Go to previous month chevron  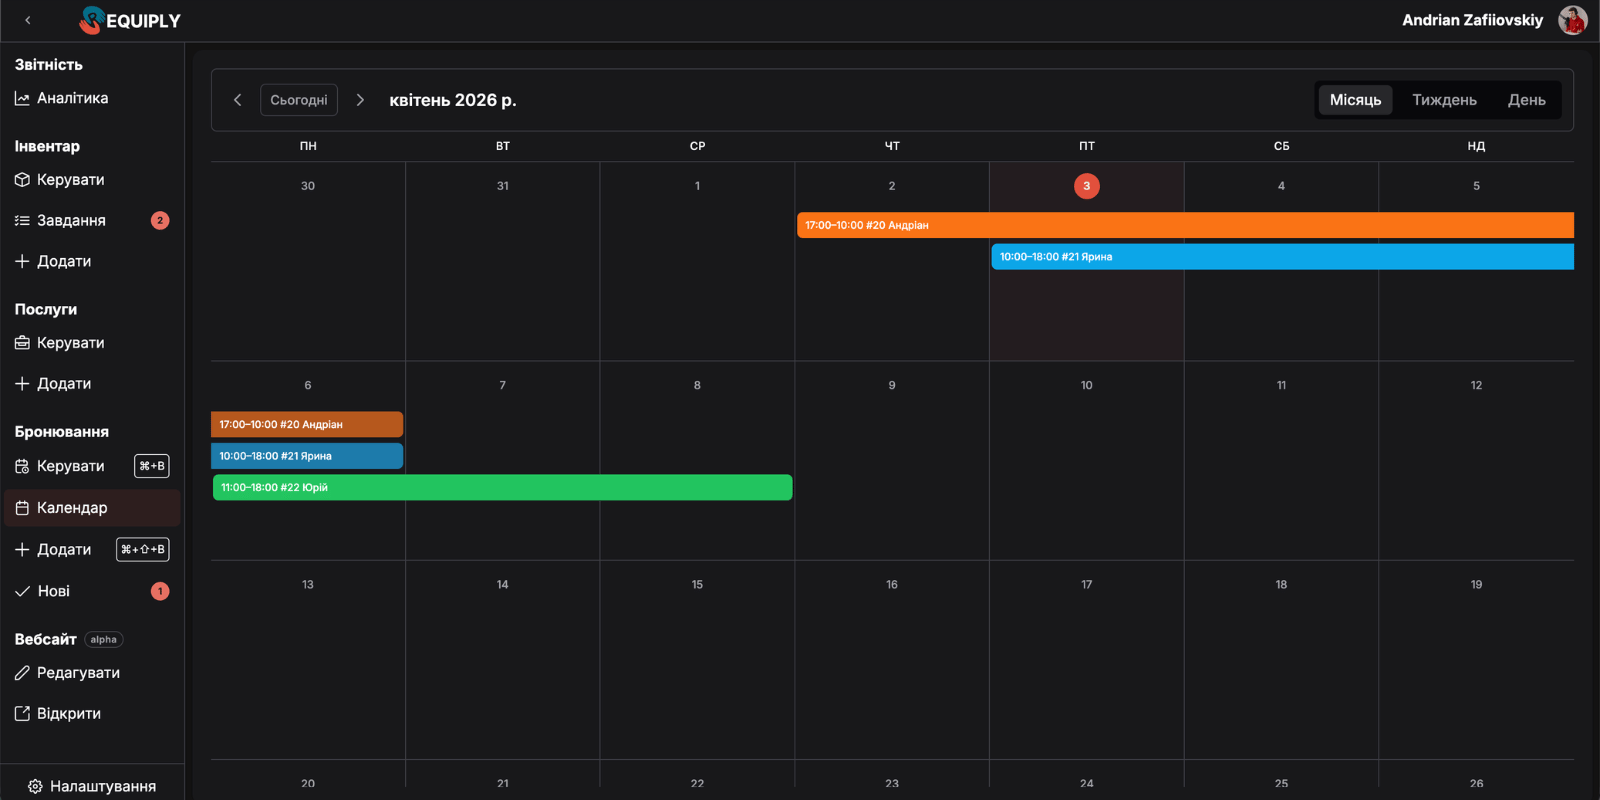pyautogui.click(x=238, y=100)
